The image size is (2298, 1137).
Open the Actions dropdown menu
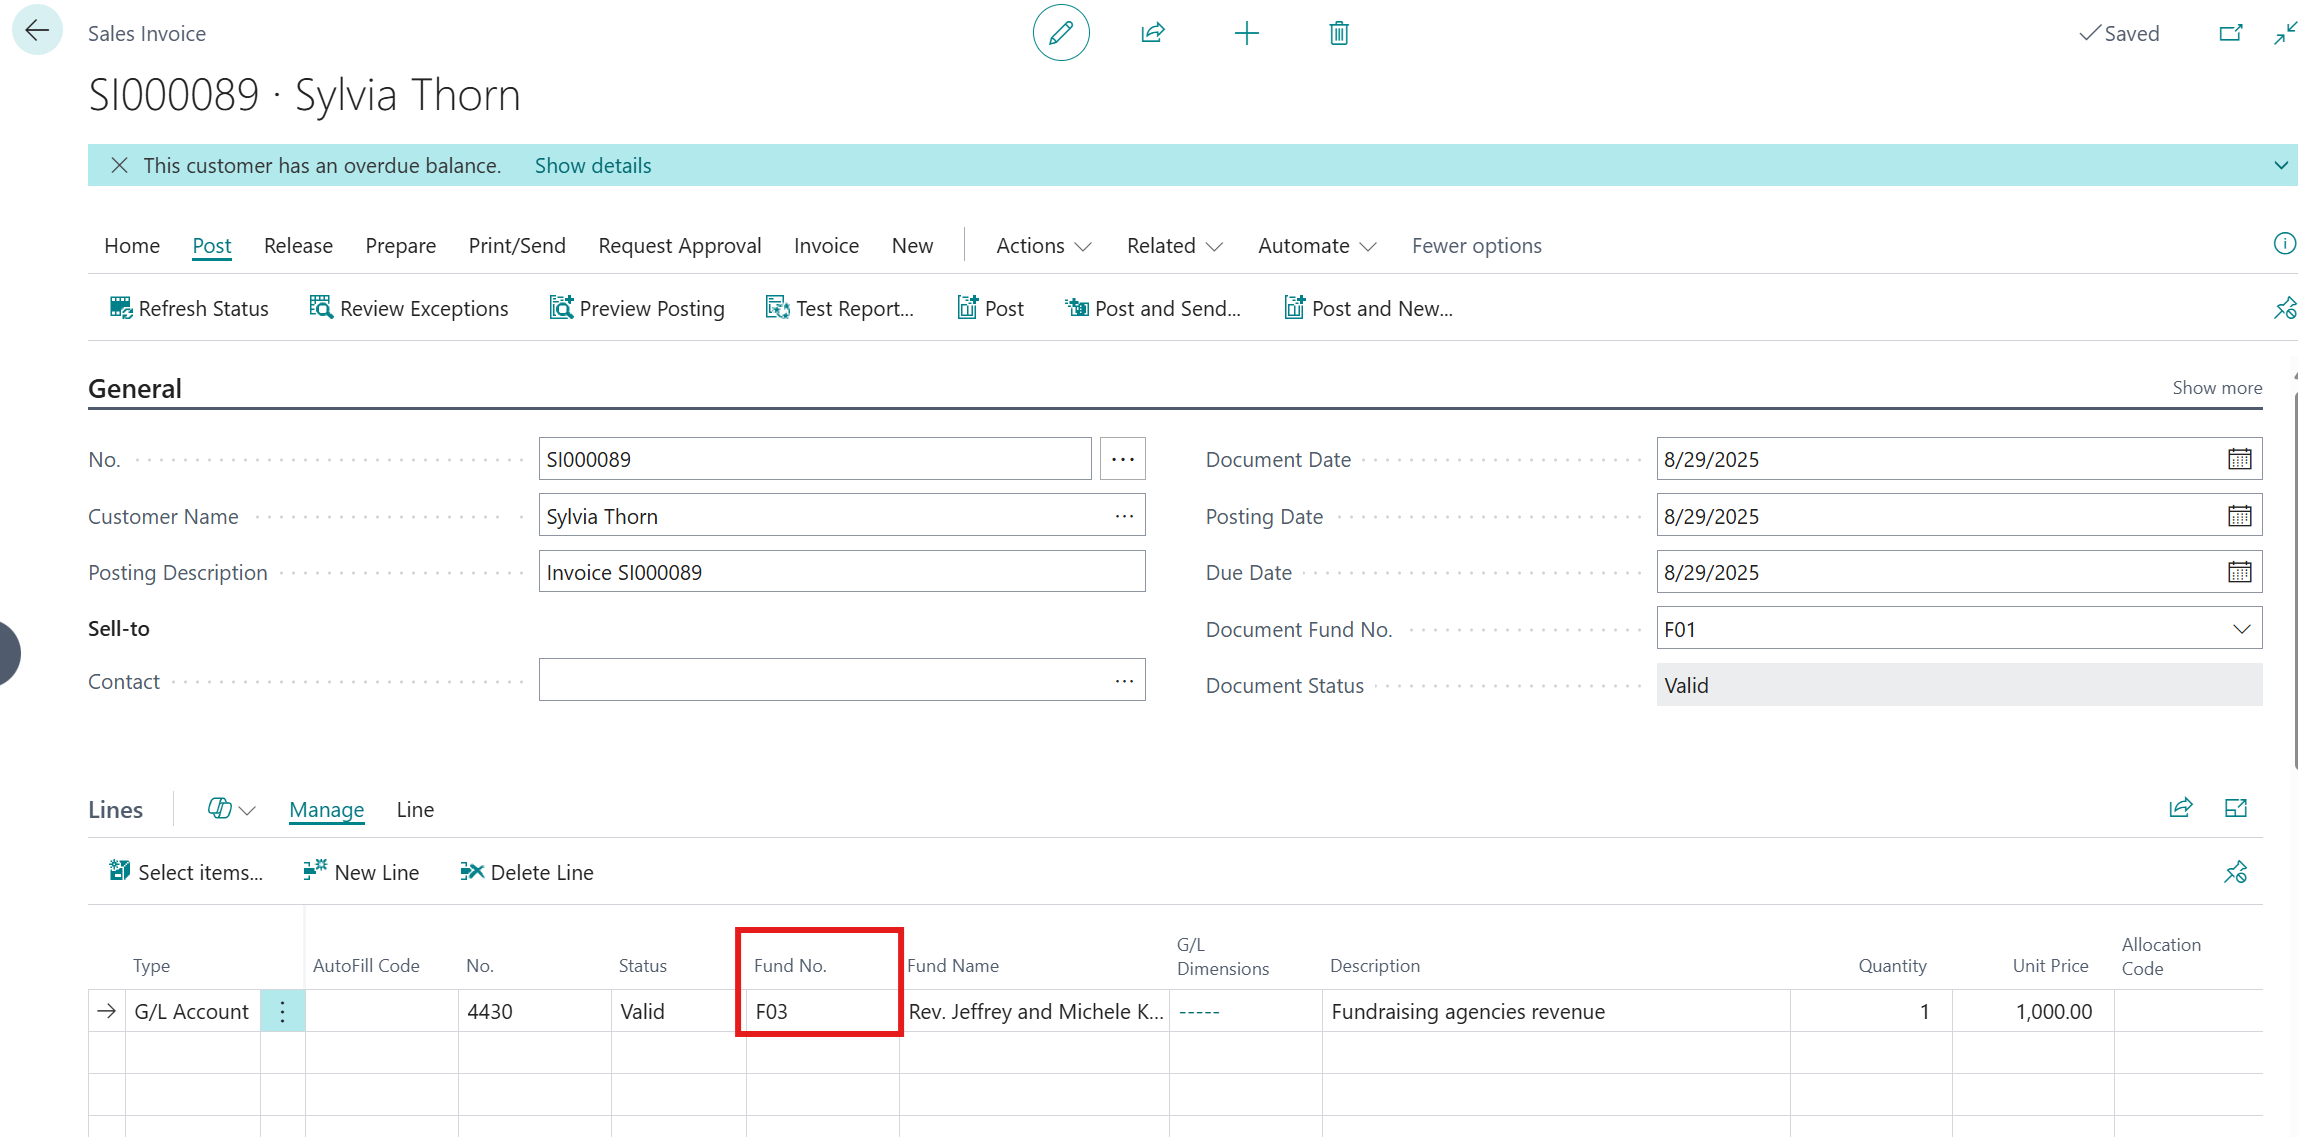(x=1043, y=246)
